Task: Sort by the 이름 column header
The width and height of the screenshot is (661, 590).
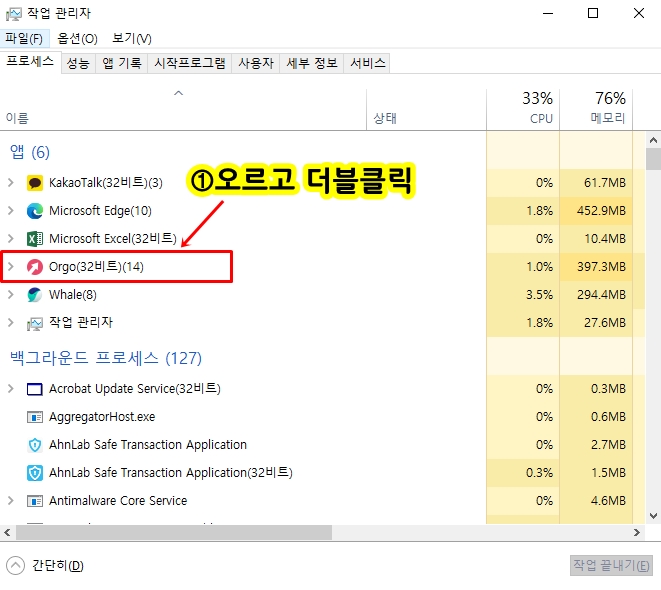Action: pos(183,110)
